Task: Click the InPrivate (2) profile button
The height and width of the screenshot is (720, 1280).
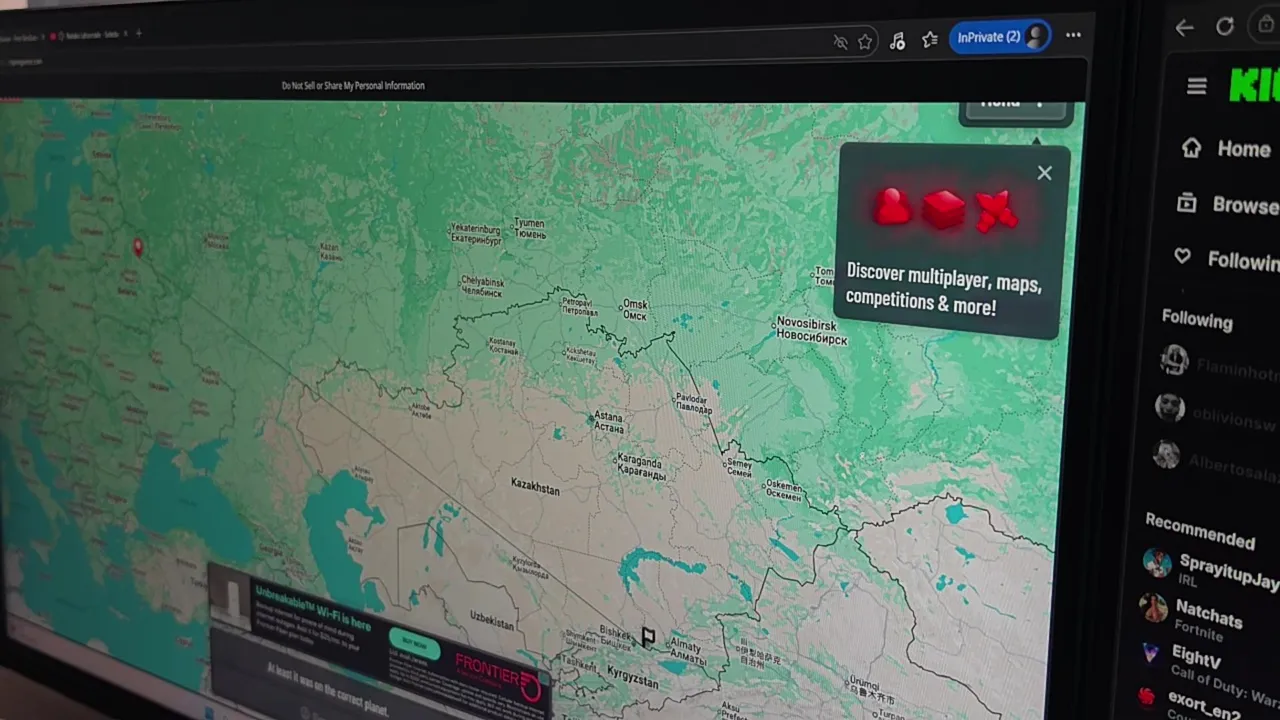Action: point(1000,37)
